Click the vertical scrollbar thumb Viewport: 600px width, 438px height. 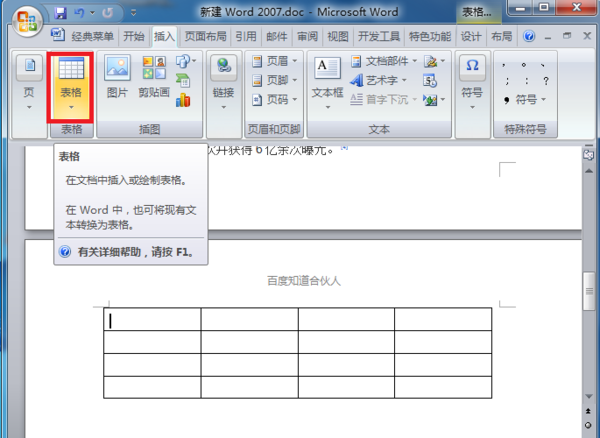pos(590,291)
